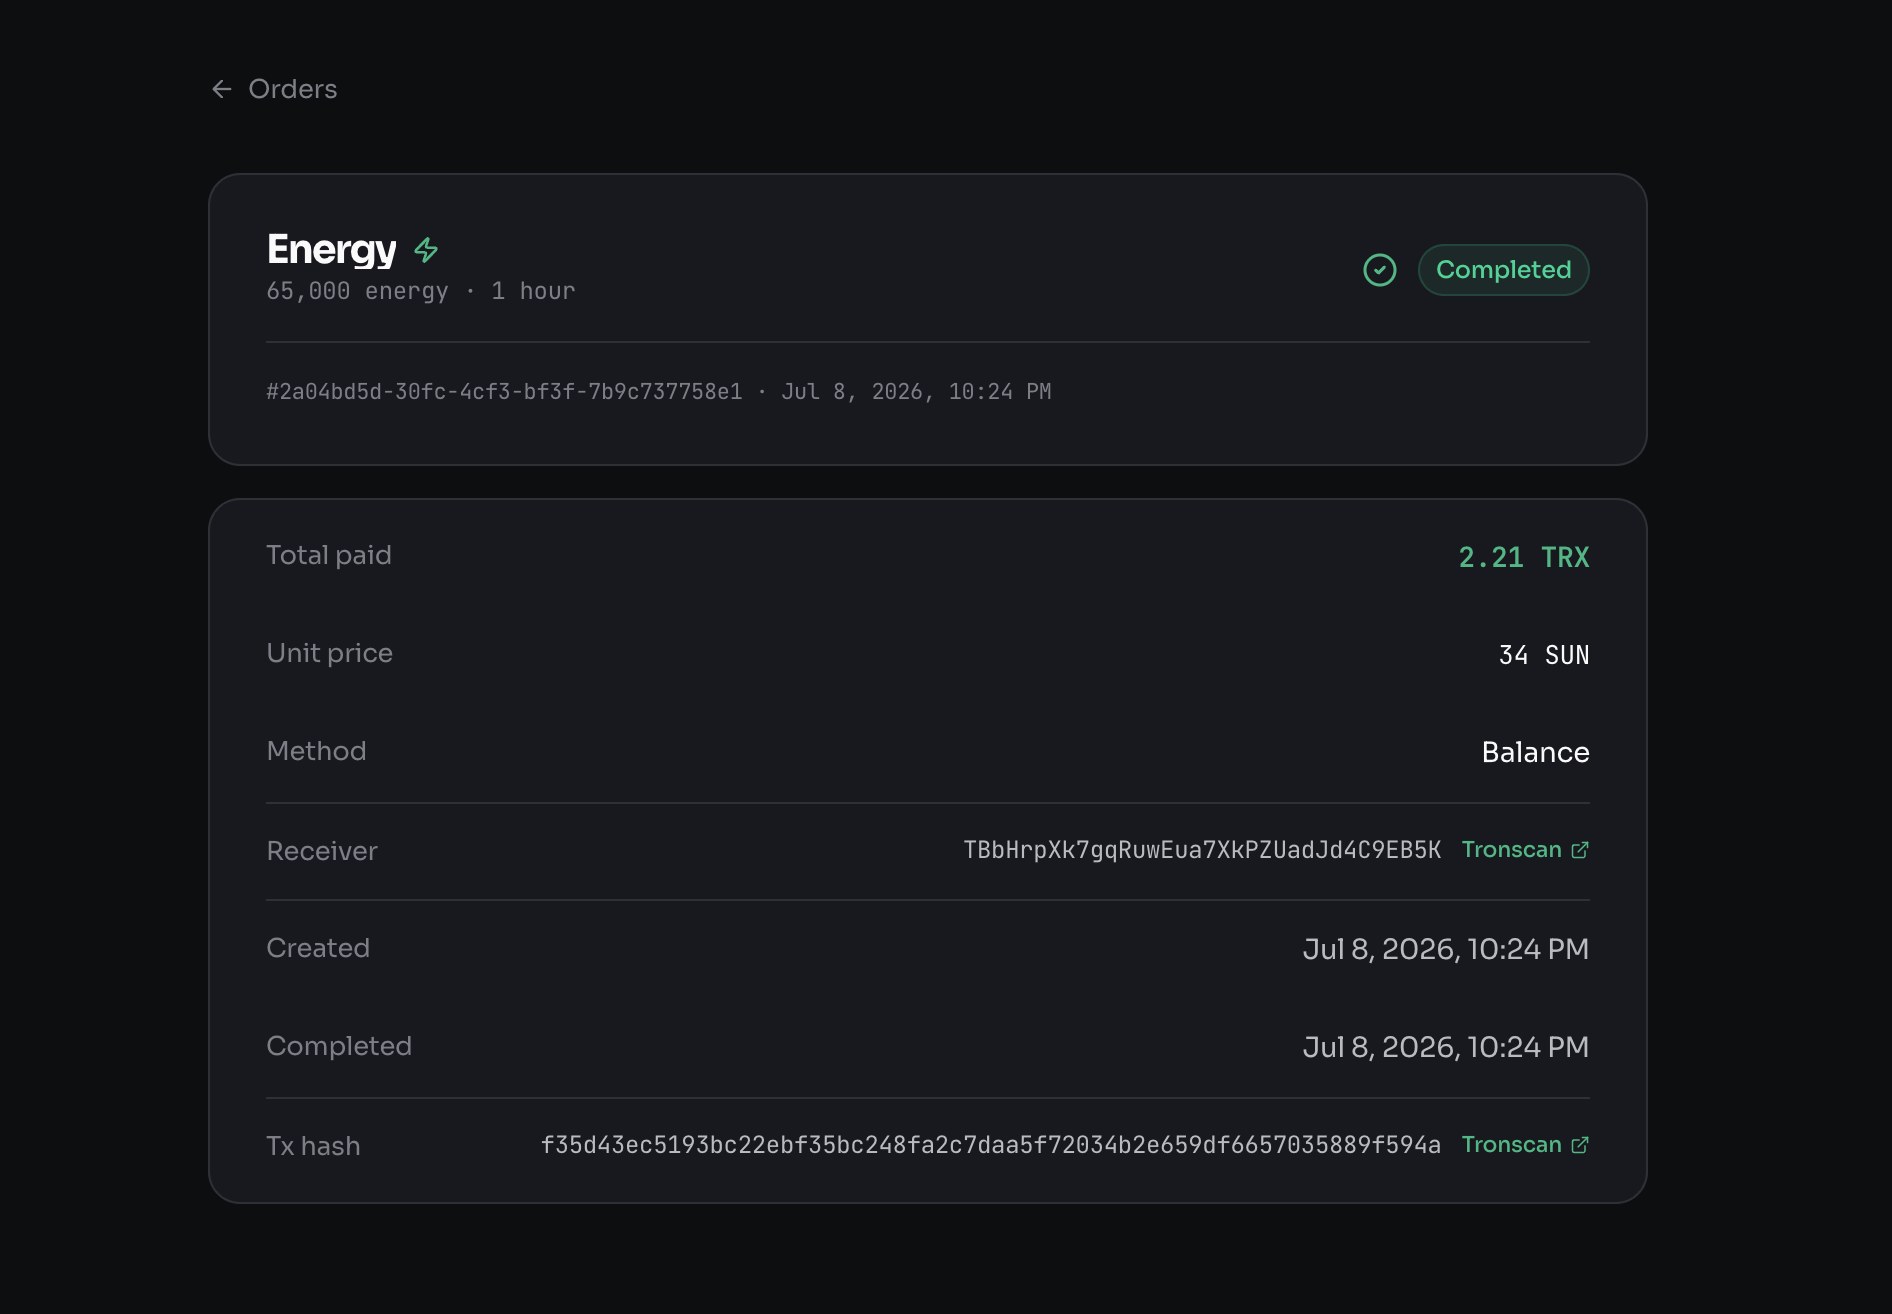Click the Created label
The width and height of the screenshot is (1892, 1314).
pos(318,948)
